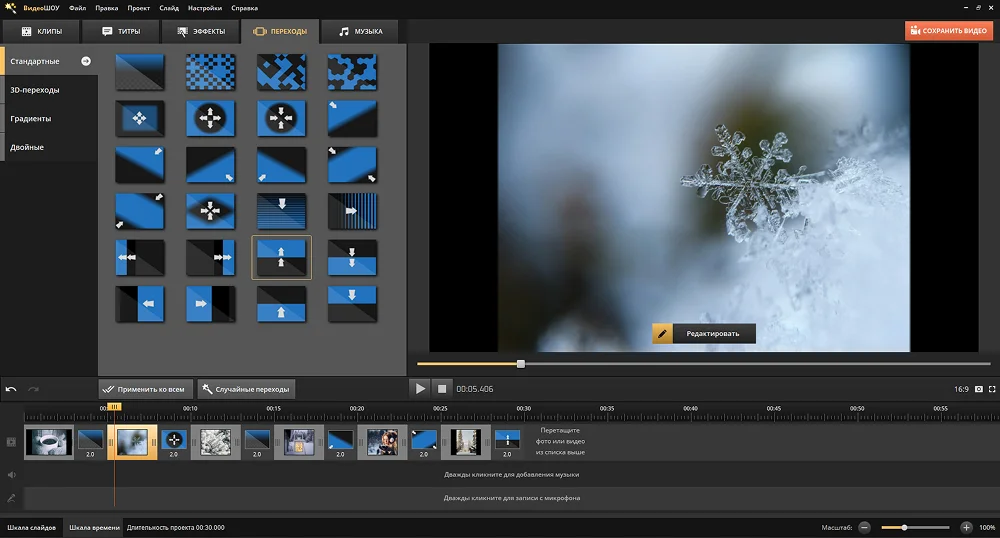The height and width of the screenshot is (538, 1000).
Task: Click the zoom out minus icon
Action: 864,527
